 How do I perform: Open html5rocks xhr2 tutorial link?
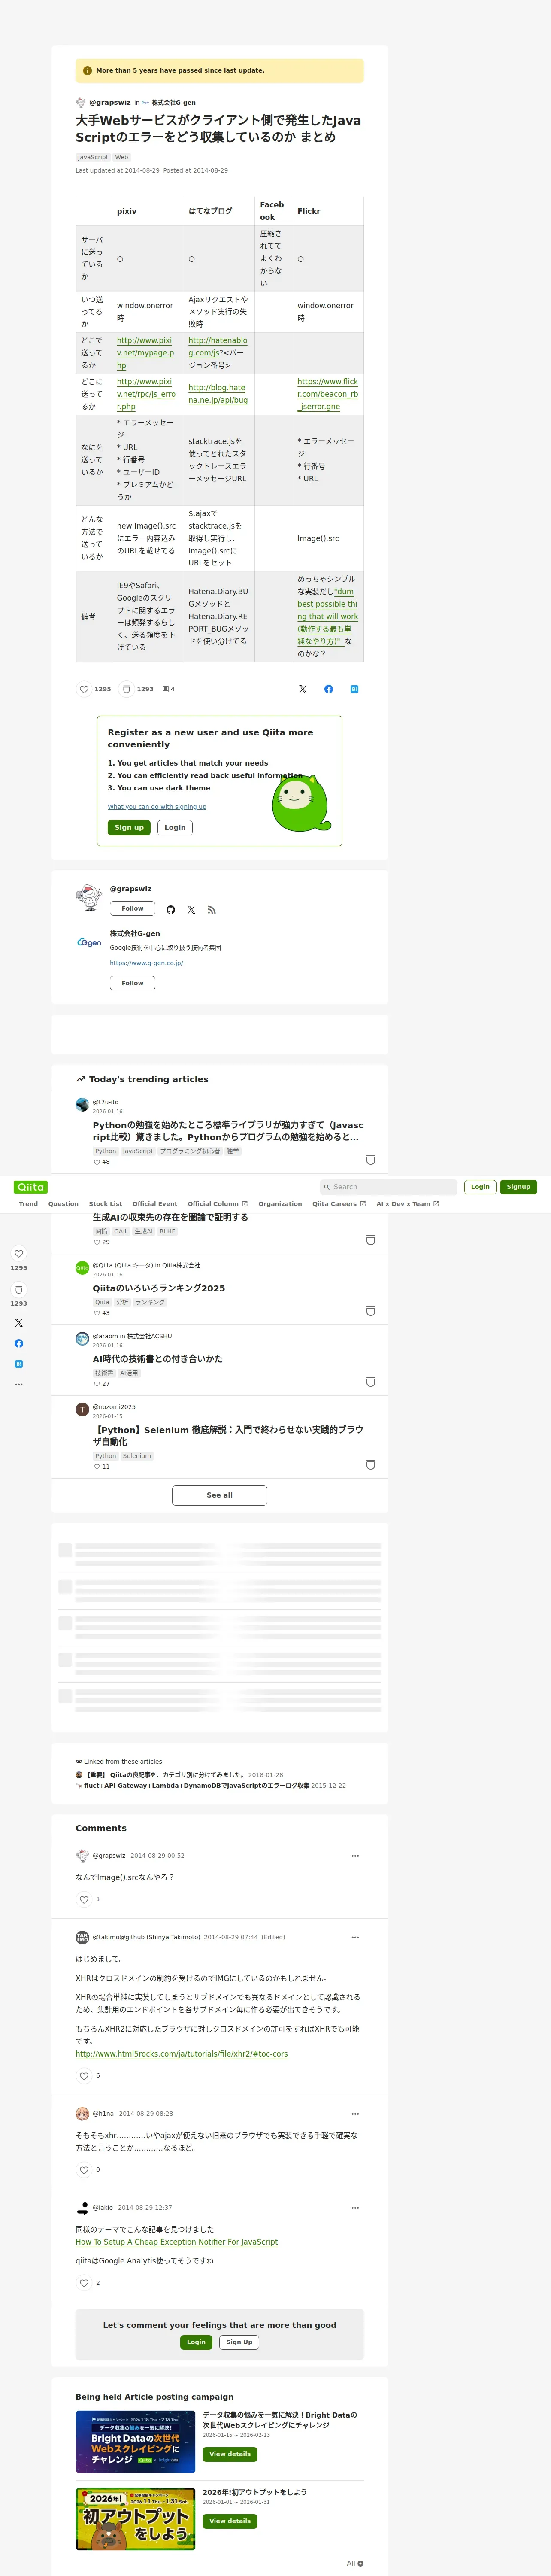(181, 2054)
